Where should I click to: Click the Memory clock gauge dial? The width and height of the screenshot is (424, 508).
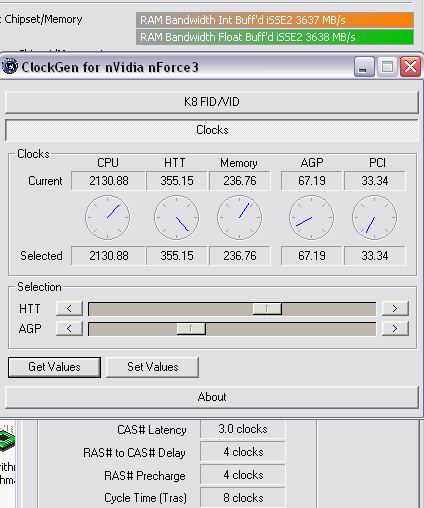[x=239, y=217]
